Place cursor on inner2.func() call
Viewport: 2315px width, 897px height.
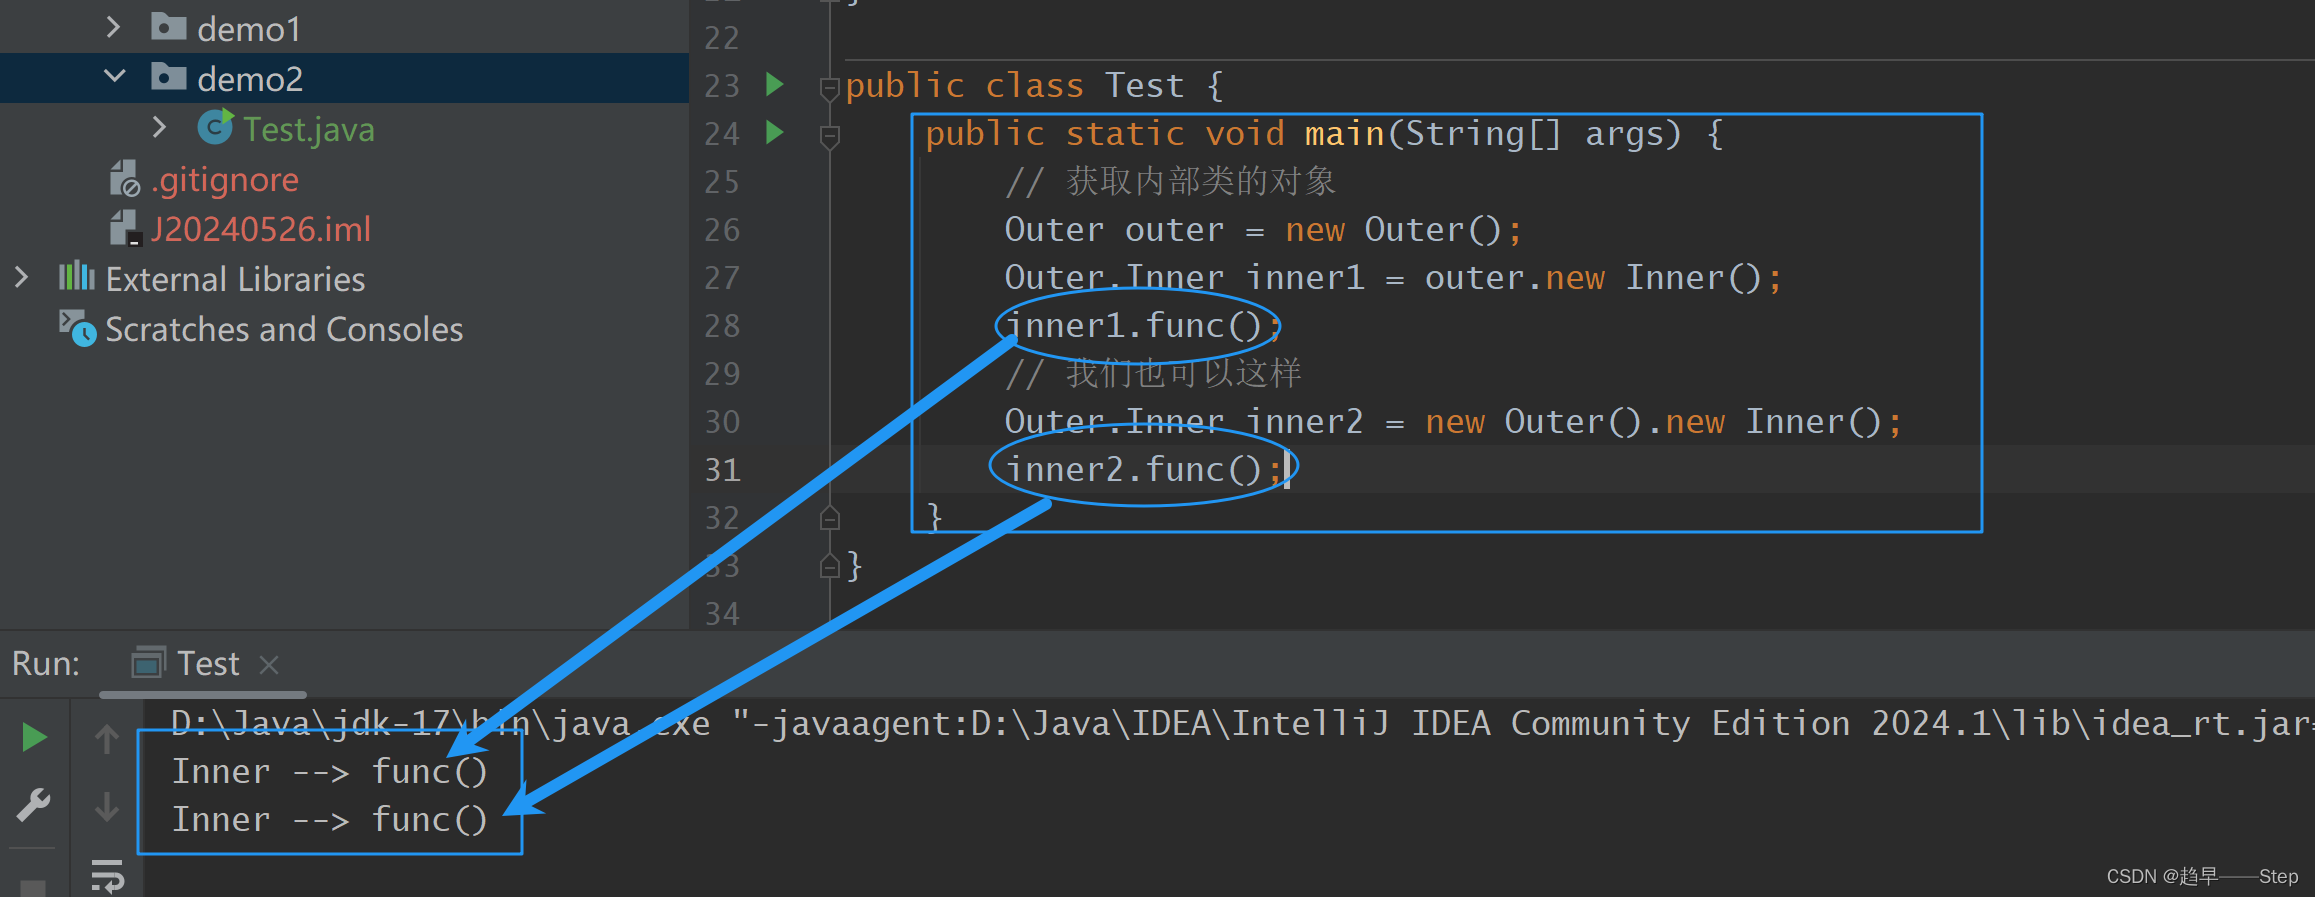click(x=1143, y=469)
